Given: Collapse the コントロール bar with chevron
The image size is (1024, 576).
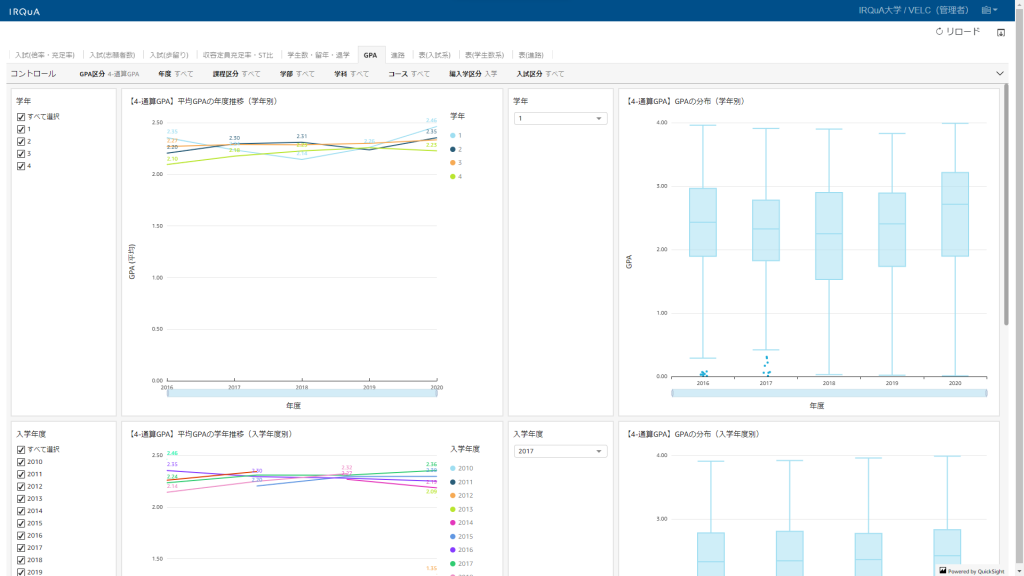Looking at the screenshot, I should point(1000,73).
